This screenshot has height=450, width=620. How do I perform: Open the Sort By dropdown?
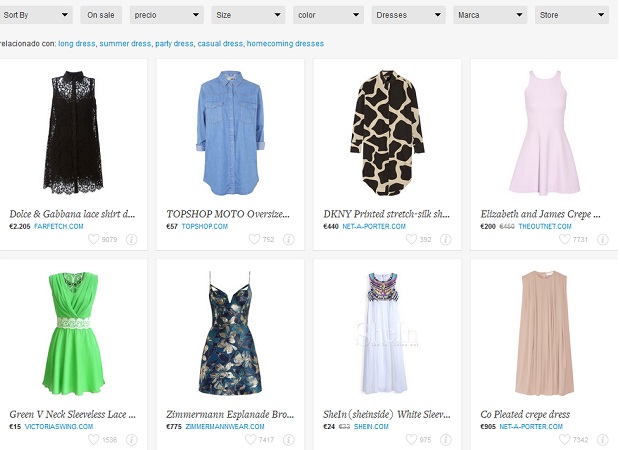point(35,15)
